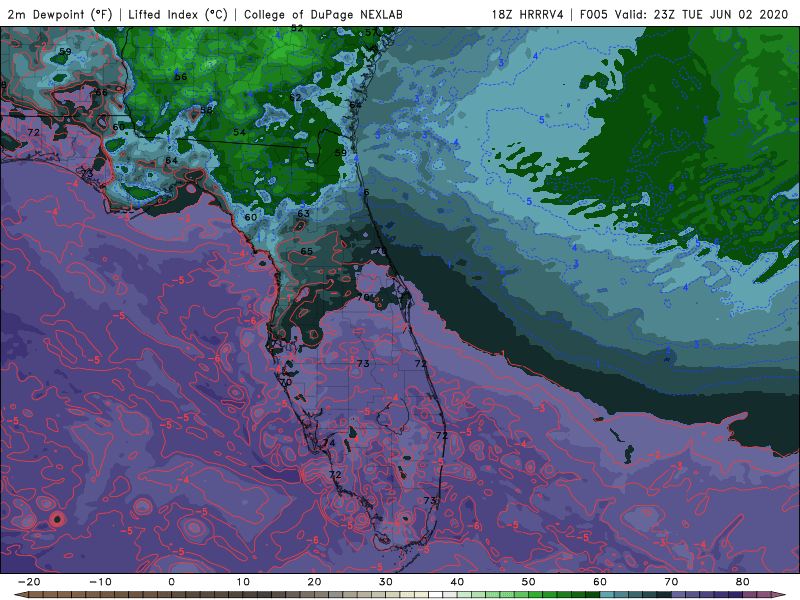Click the "23Z TUE JUN 02 2020" valid time
Screen dimensions: 800x600
721,15
